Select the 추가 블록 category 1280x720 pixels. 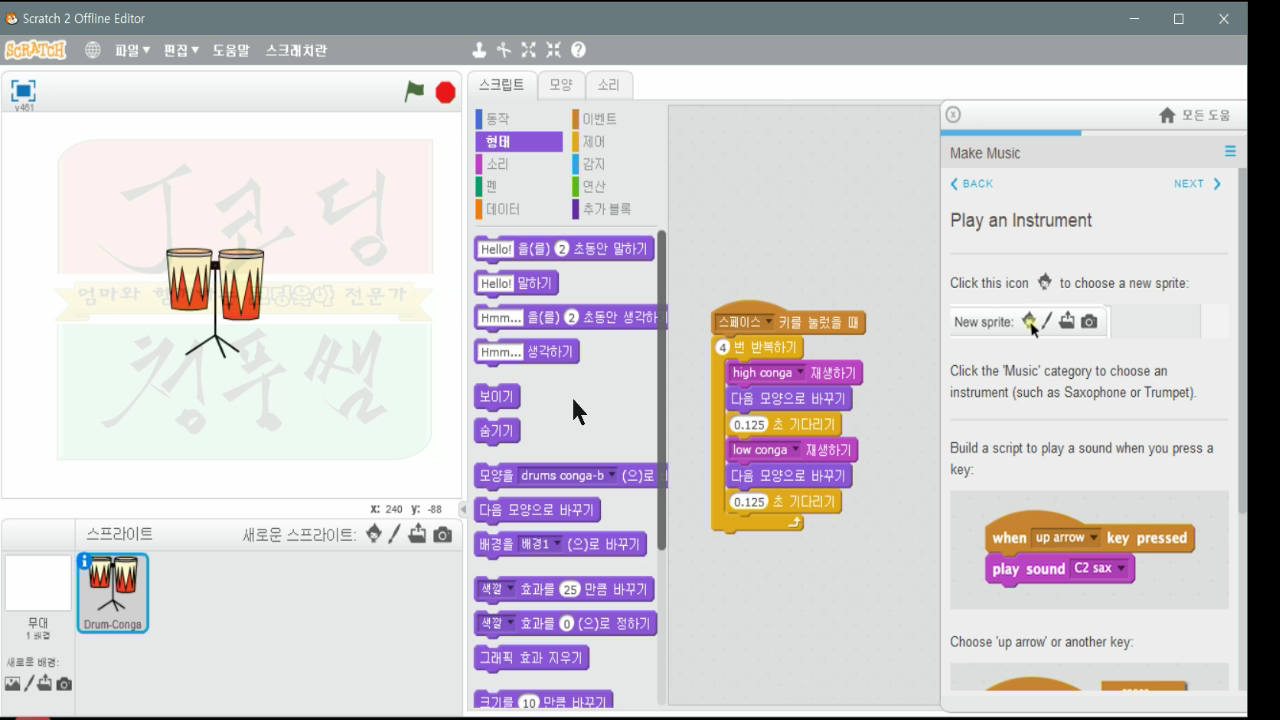615,209
